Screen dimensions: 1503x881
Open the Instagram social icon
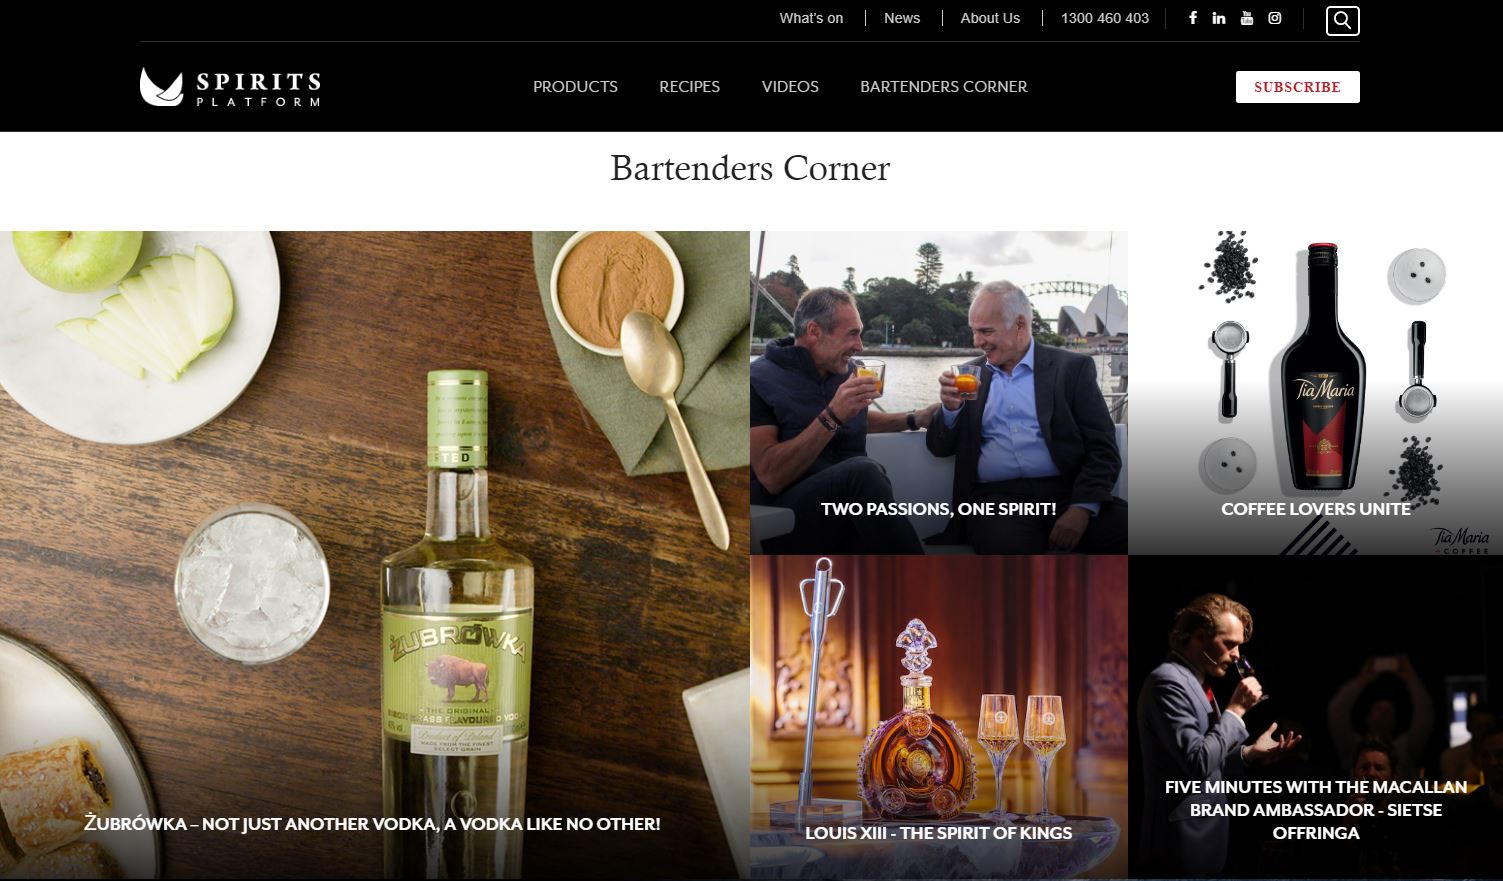tap(1275, 18)
